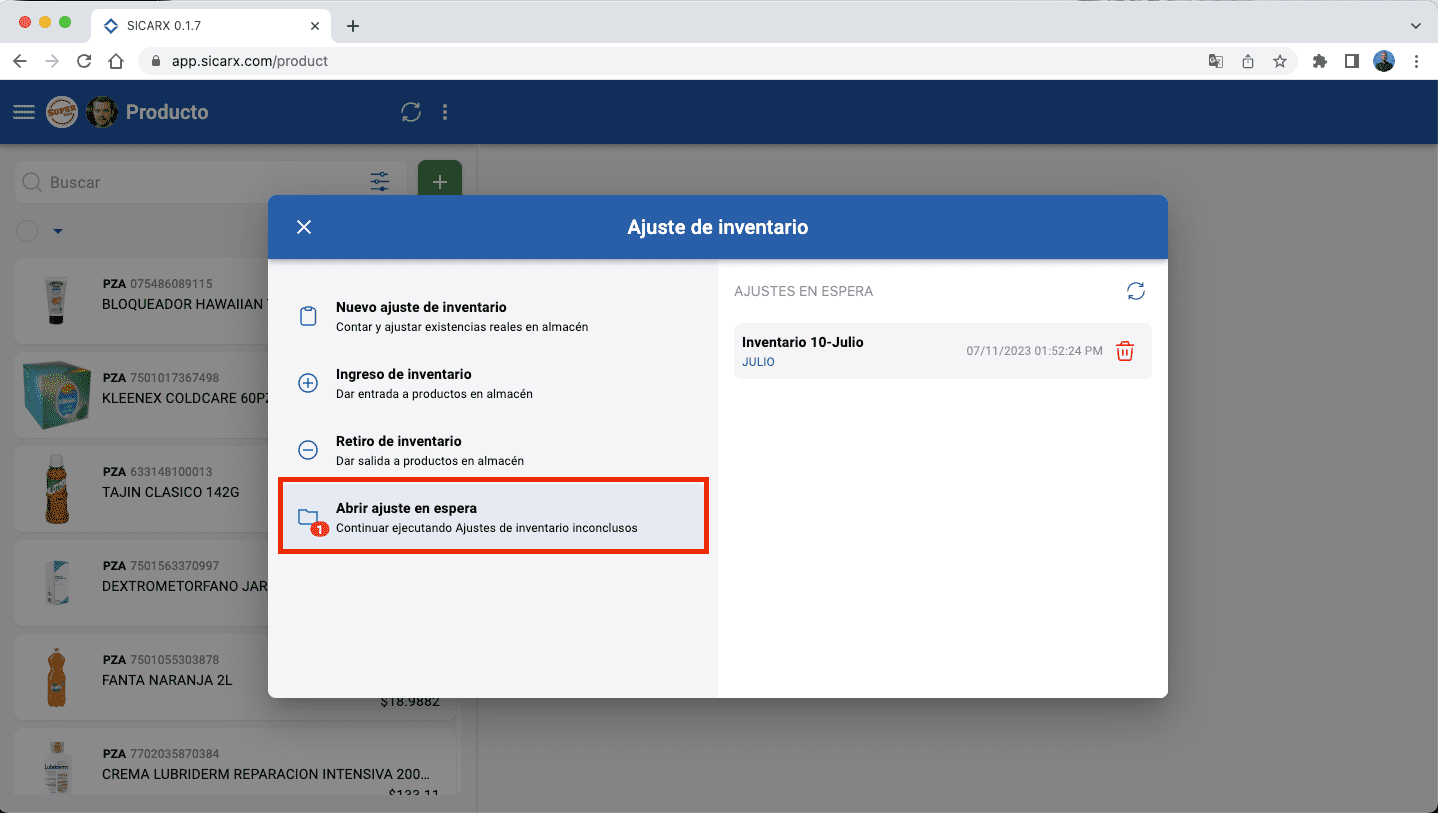The width and height of the screenshot is (1438, 813).
Task: Click the green add product button
Action: (439, 182)
